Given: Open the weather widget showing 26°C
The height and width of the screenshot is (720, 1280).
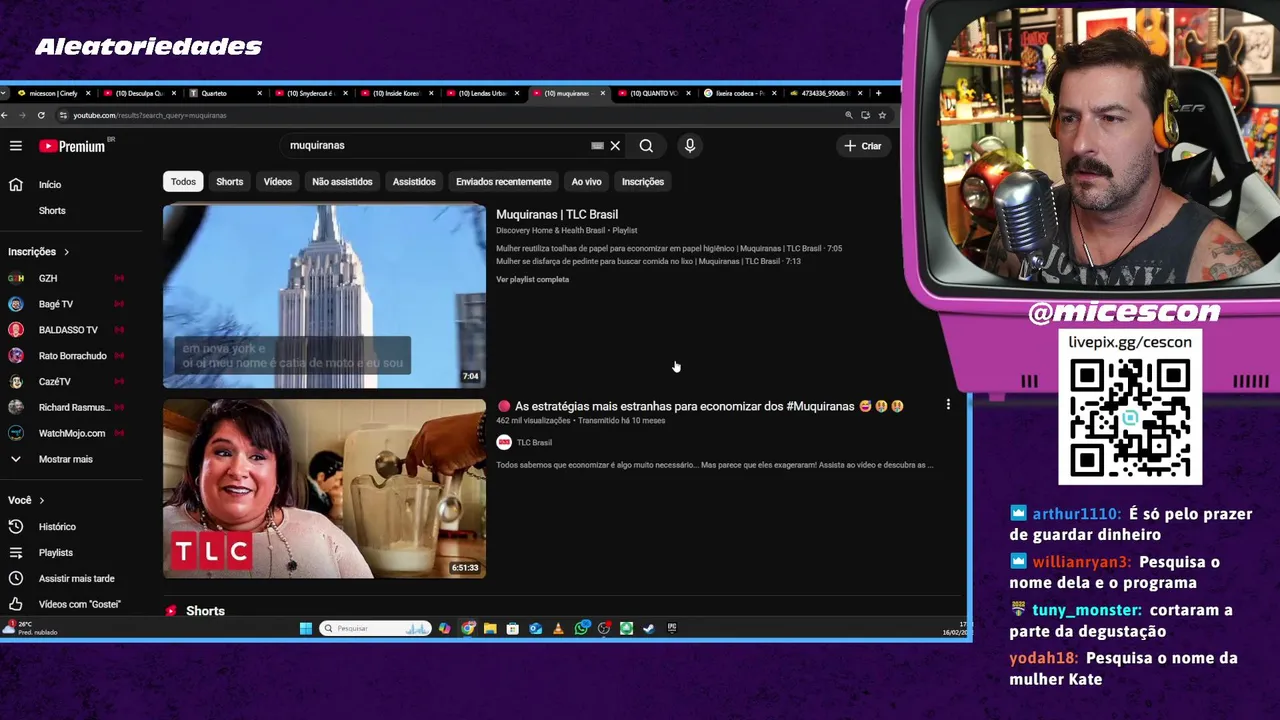Looking at the screenshot, I should pos(32,629).
